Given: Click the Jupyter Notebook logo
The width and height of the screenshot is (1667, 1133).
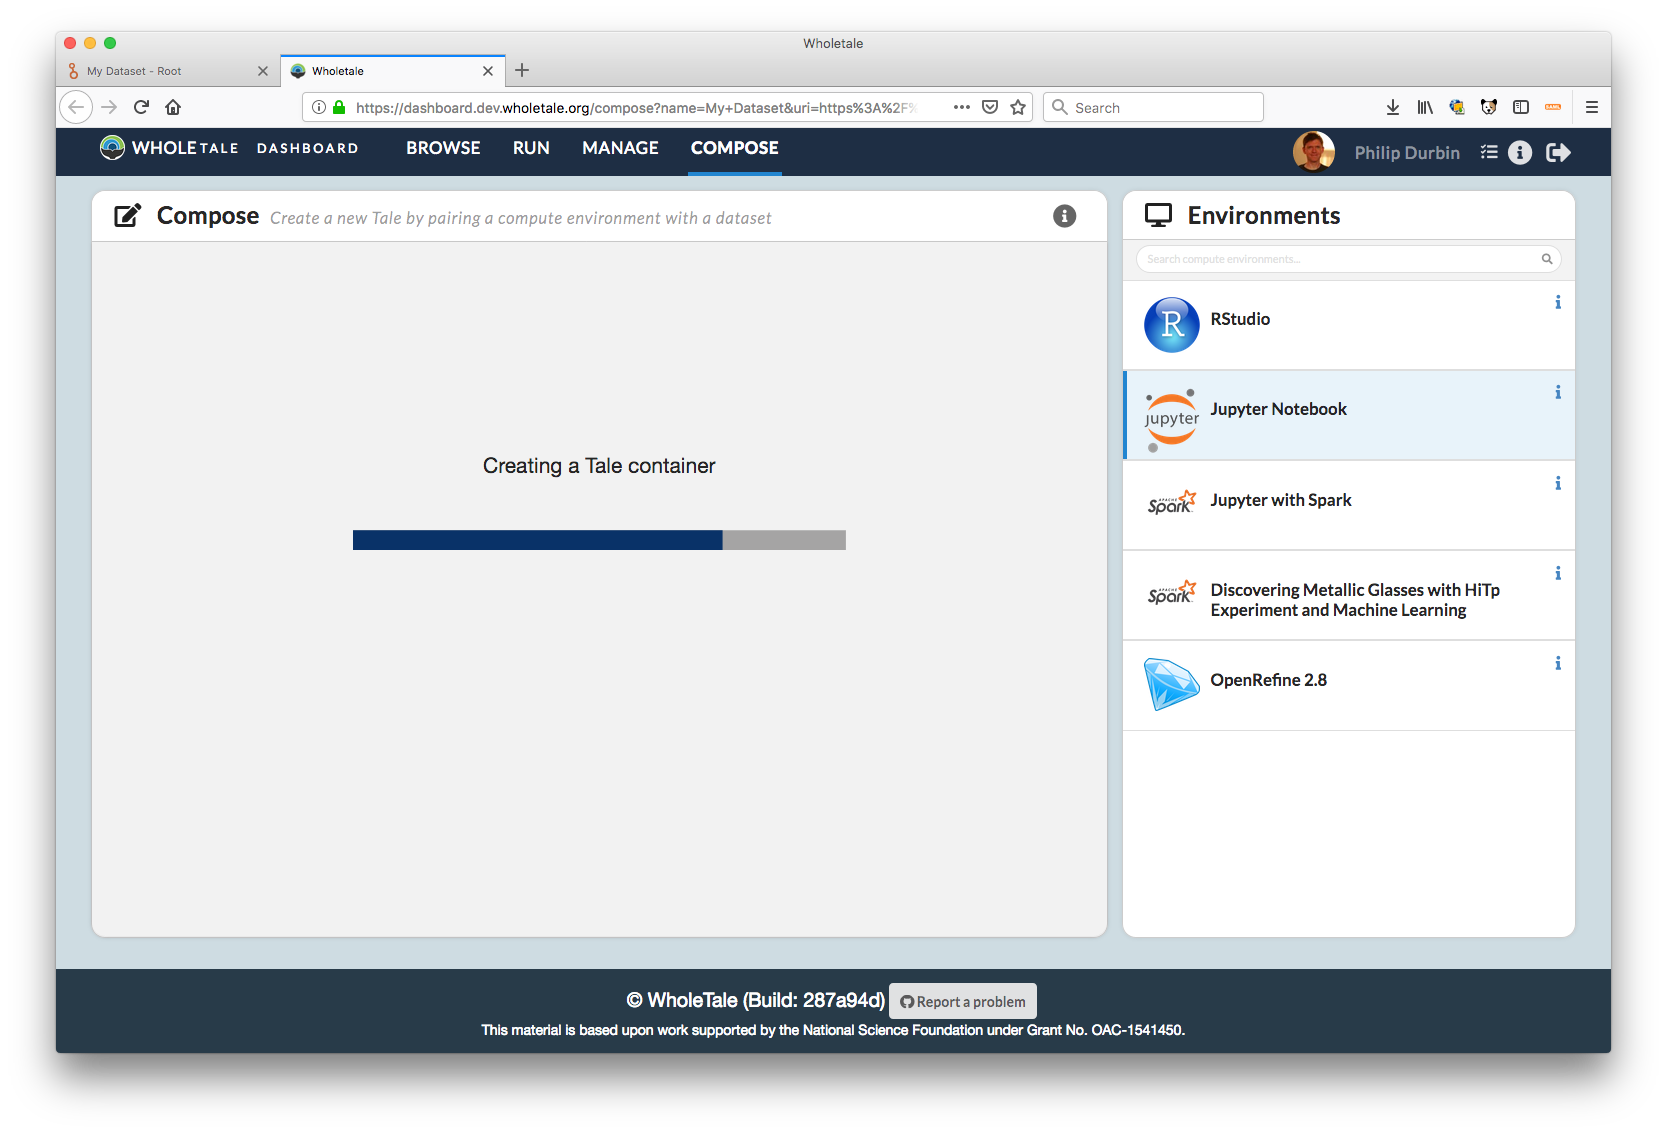Looking at the screenshot, I should tap(1171, 419).
